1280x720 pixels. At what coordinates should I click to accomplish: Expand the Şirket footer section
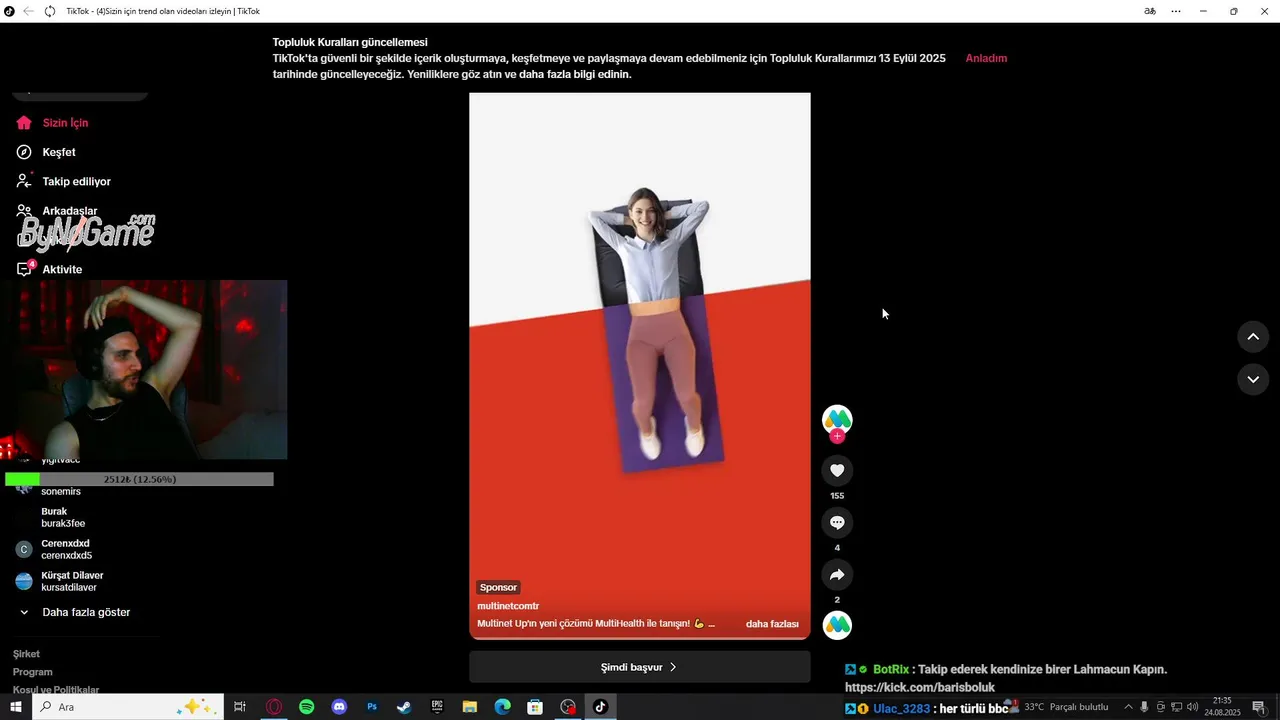pyautogui.click(x=27, y=654)
